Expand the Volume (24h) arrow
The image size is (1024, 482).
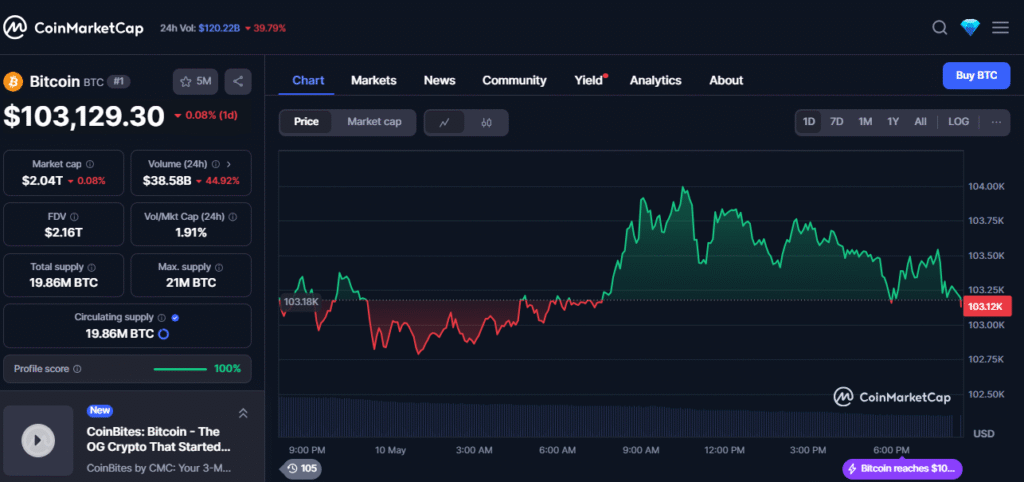[x=229, y=165]
